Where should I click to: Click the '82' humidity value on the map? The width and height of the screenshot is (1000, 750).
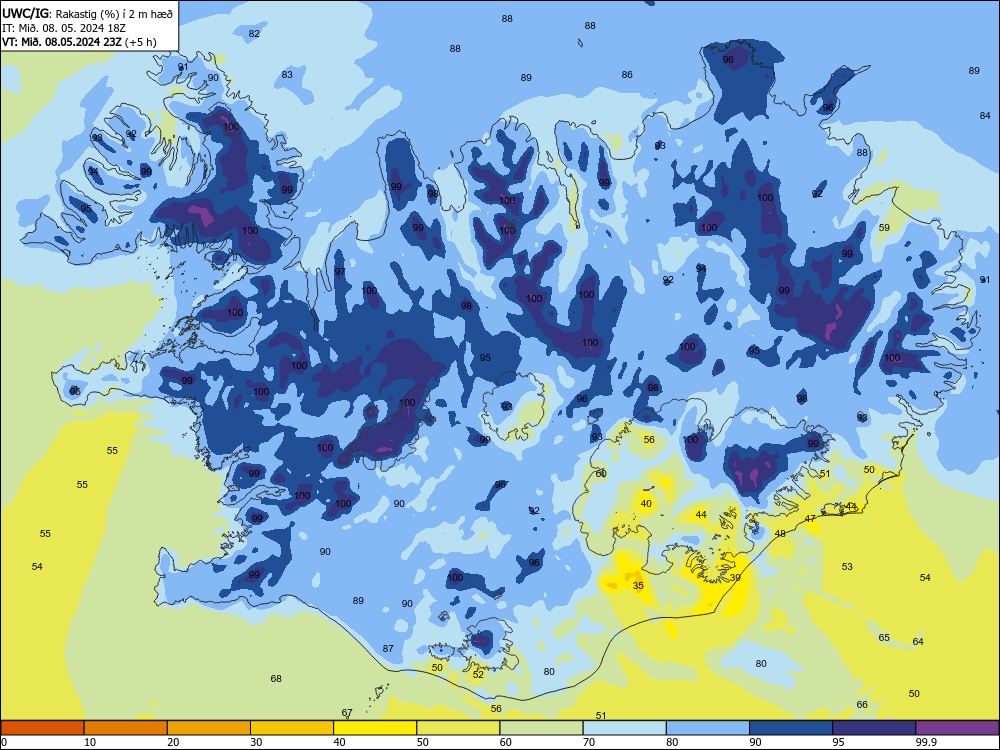tap(254, 34)
